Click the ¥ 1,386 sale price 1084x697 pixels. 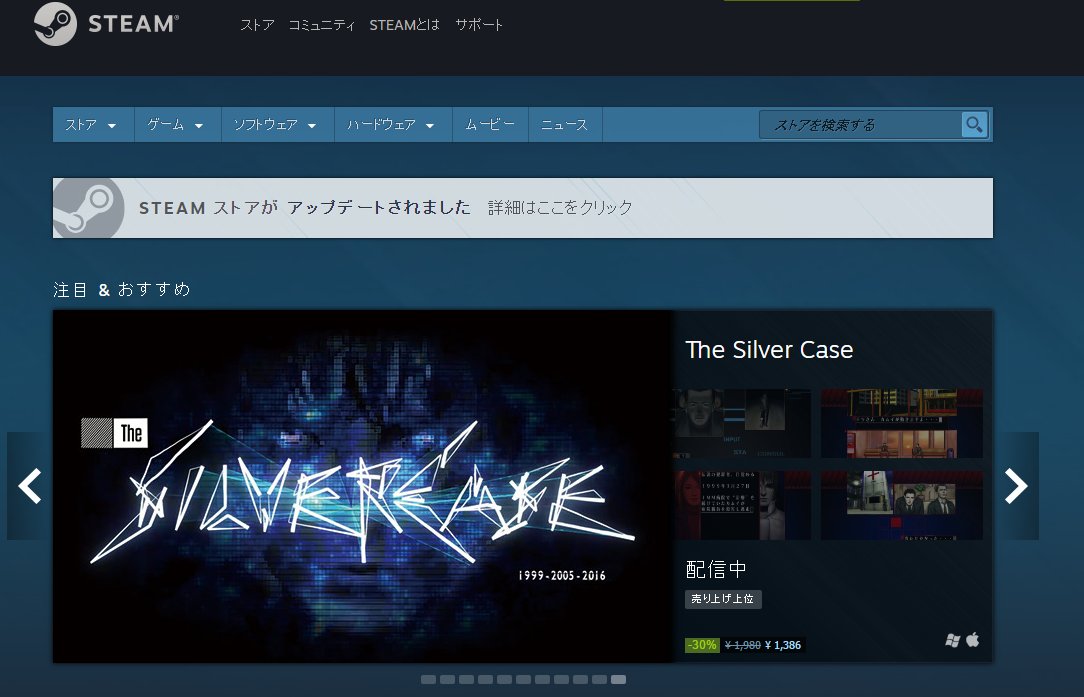[x=783, y=645]
